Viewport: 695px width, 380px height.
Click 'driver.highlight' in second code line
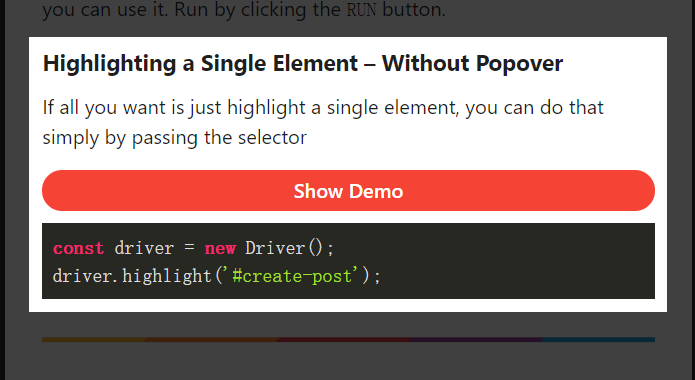point(132,276)
